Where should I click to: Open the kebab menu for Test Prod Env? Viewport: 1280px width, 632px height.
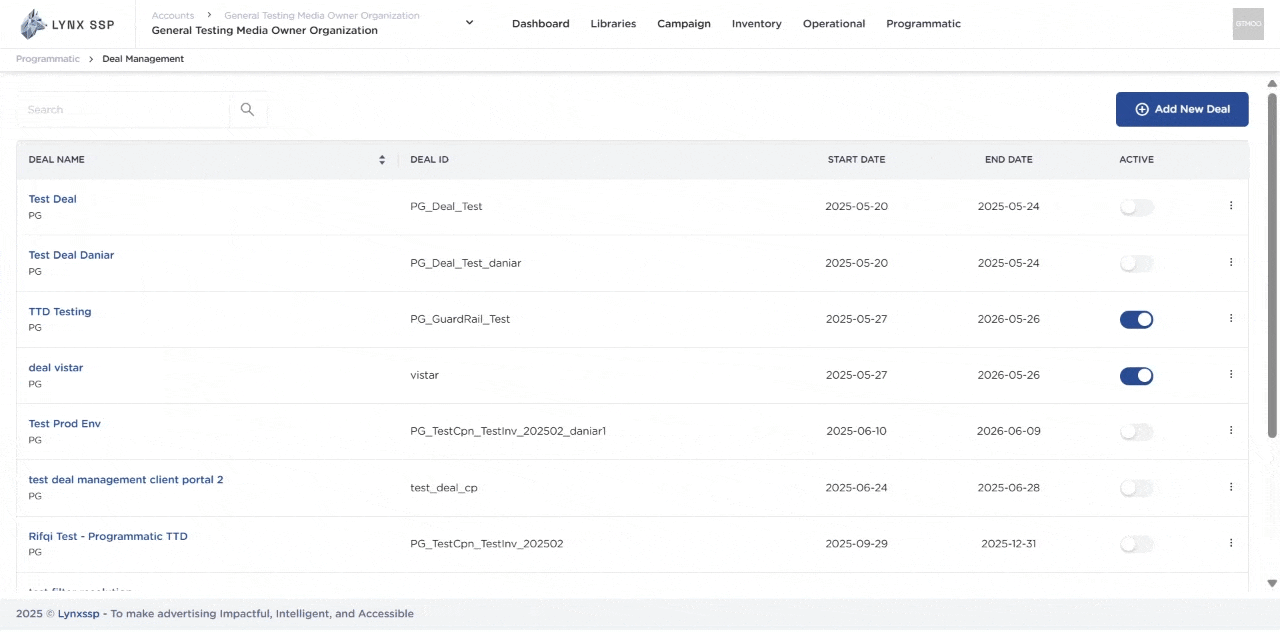click(1231, 430)
